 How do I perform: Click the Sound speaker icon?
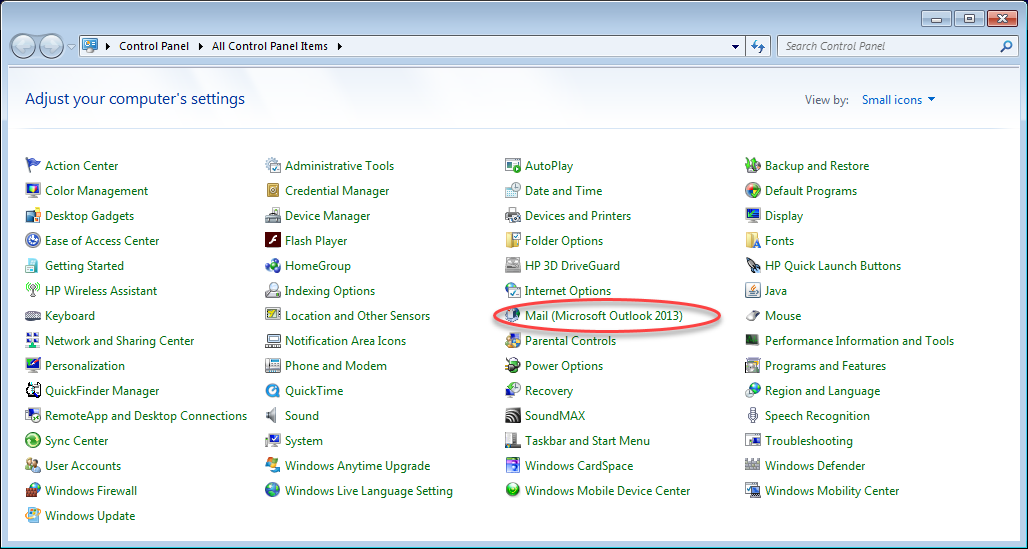point(273,416)
